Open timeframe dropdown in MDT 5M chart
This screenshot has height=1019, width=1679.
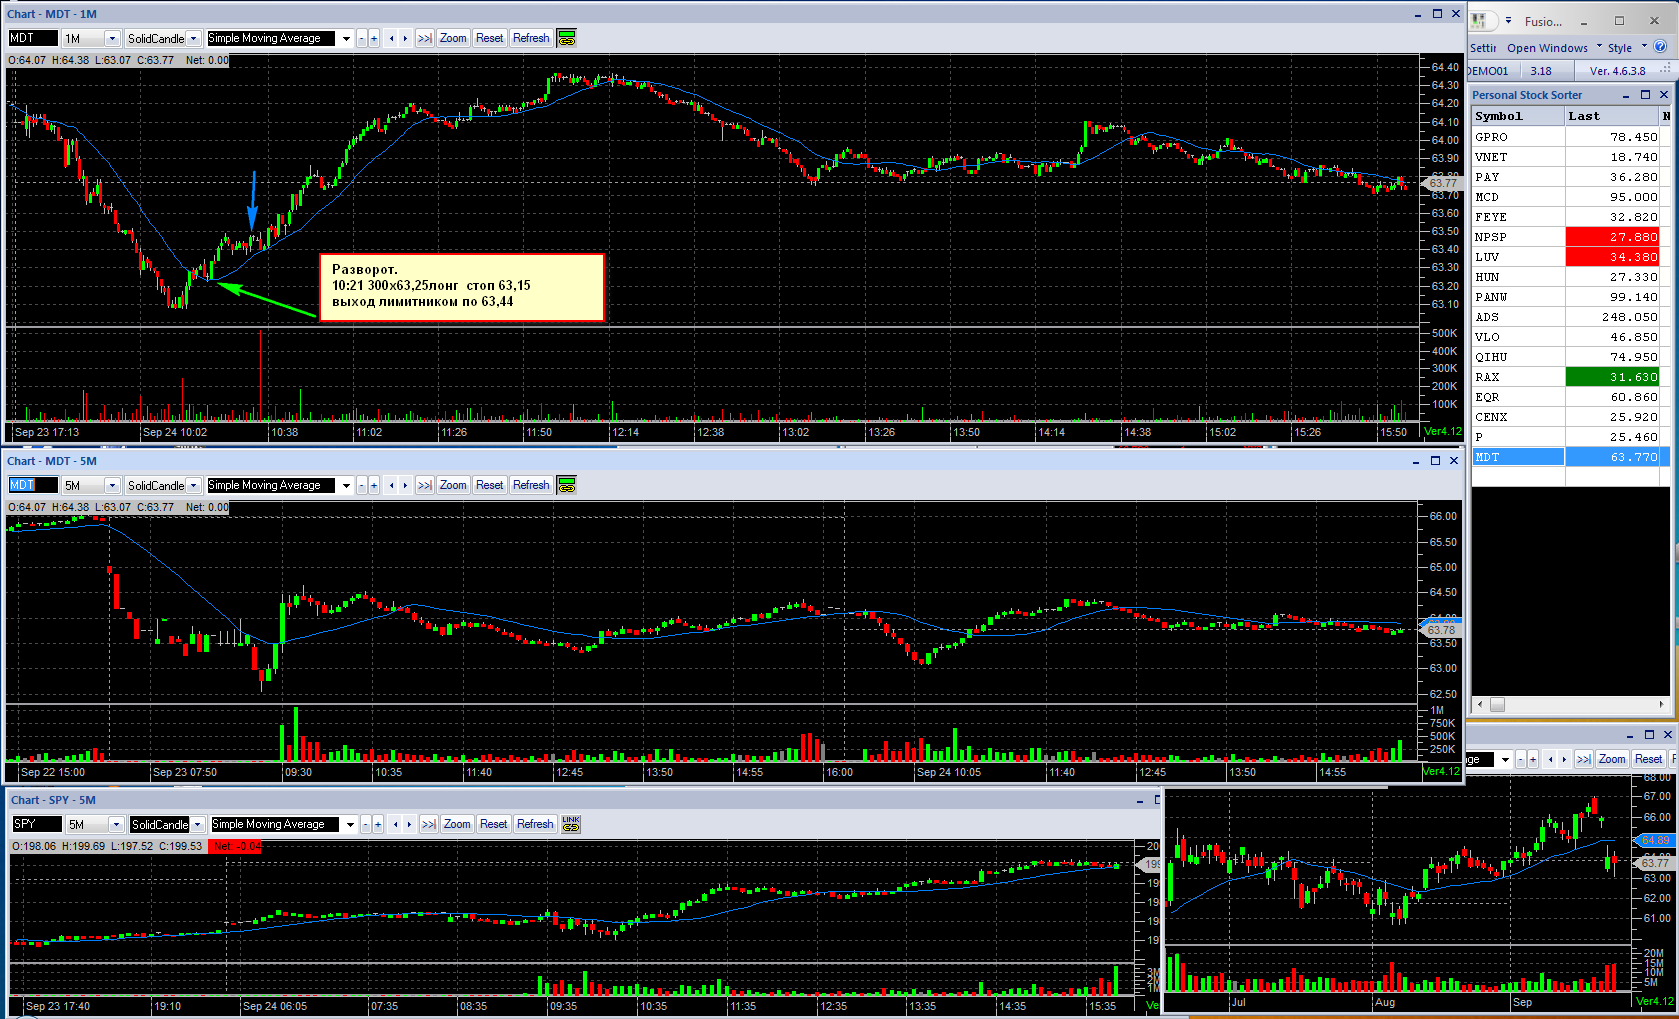pyautogui.click(x=112, y=485)
